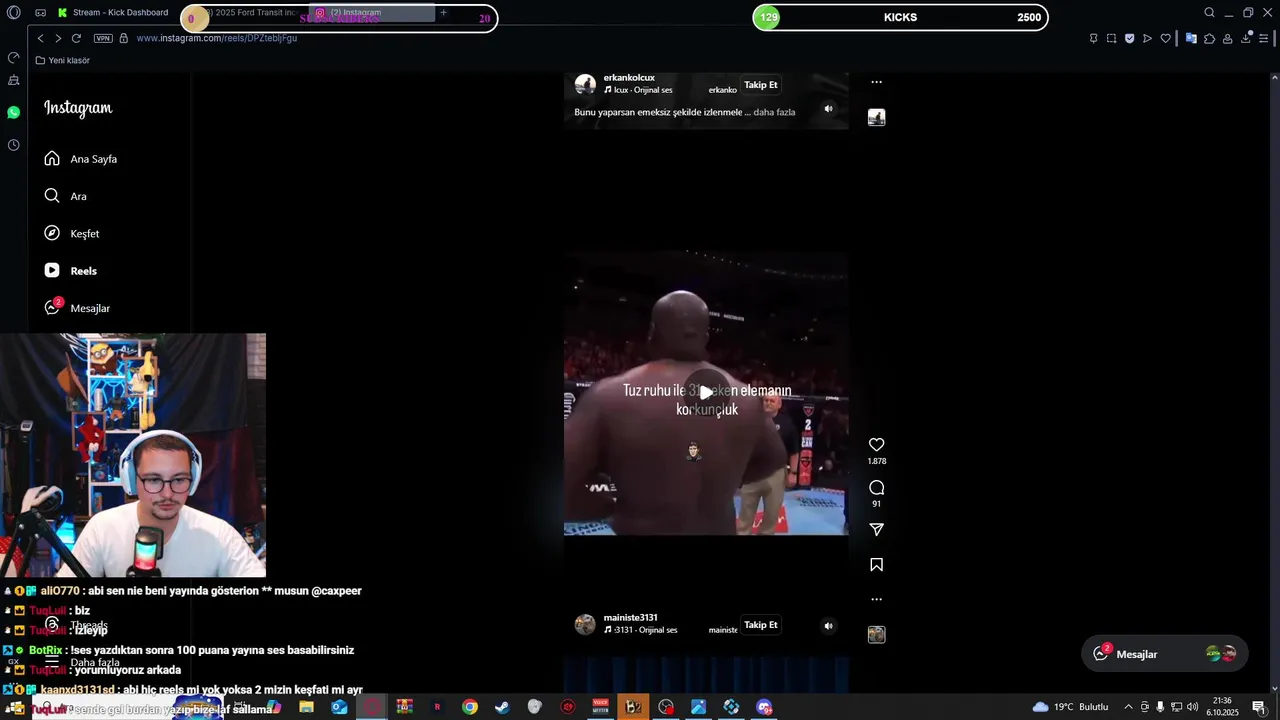1280x720 pixels.
Task: Open Ana Sayfa in Instagram sidebar
Action: click(81, 159)
